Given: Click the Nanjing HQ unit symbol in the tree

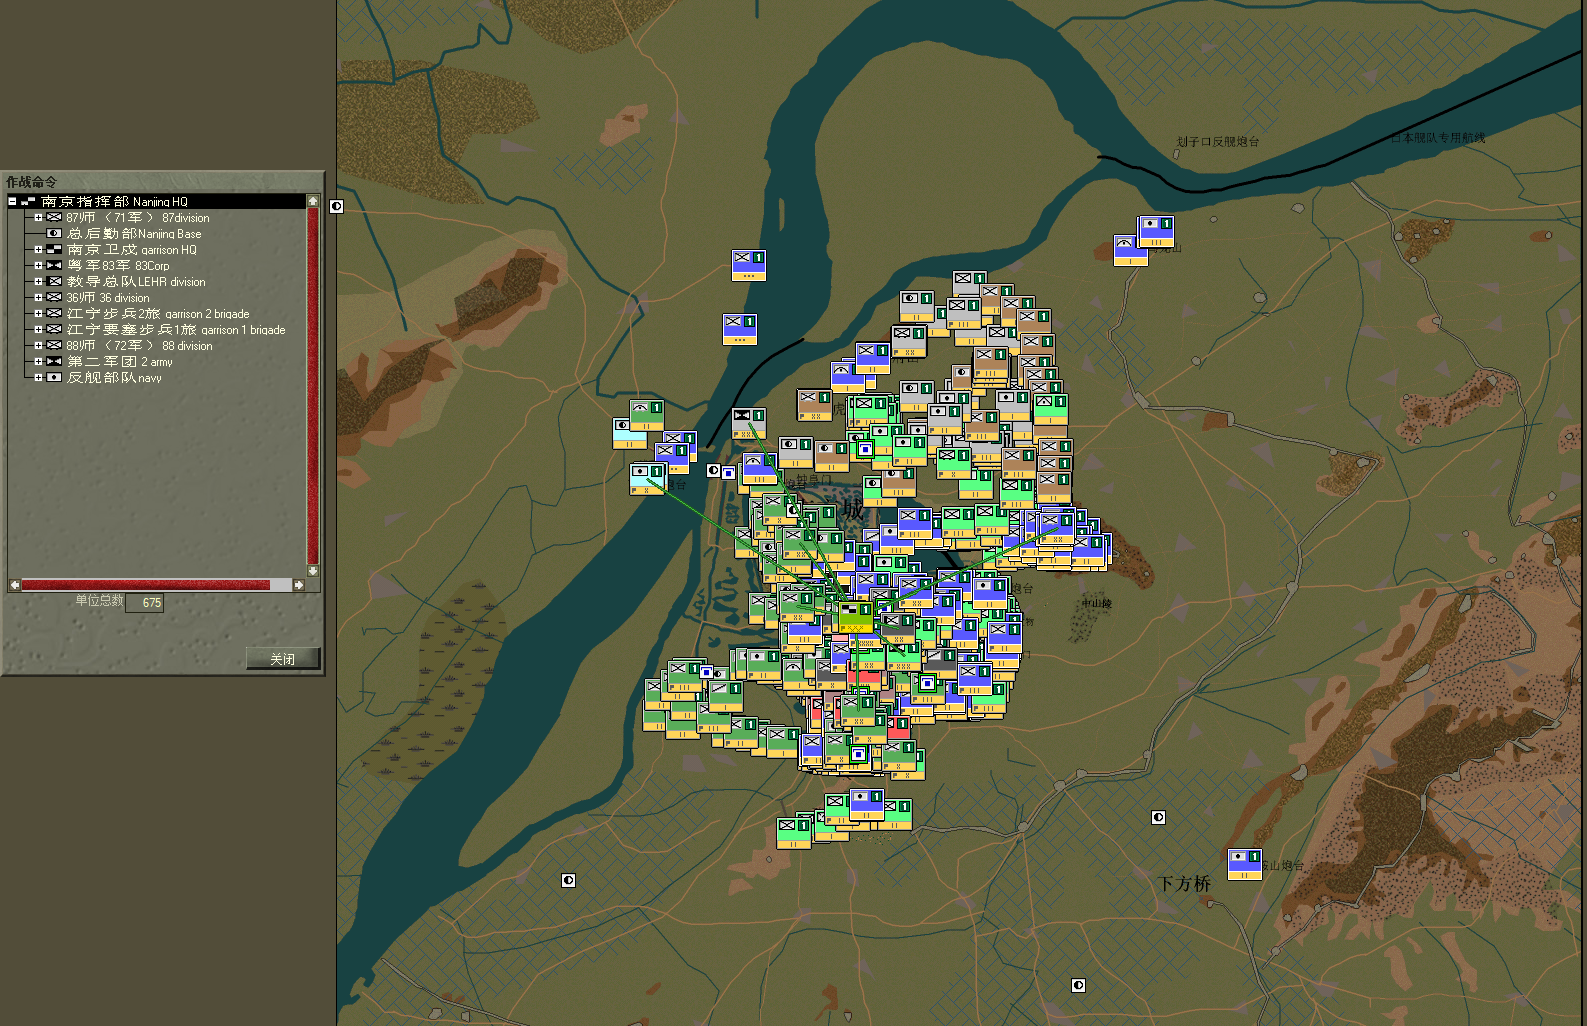Looking at the screenshot, I should click(28, 202).
